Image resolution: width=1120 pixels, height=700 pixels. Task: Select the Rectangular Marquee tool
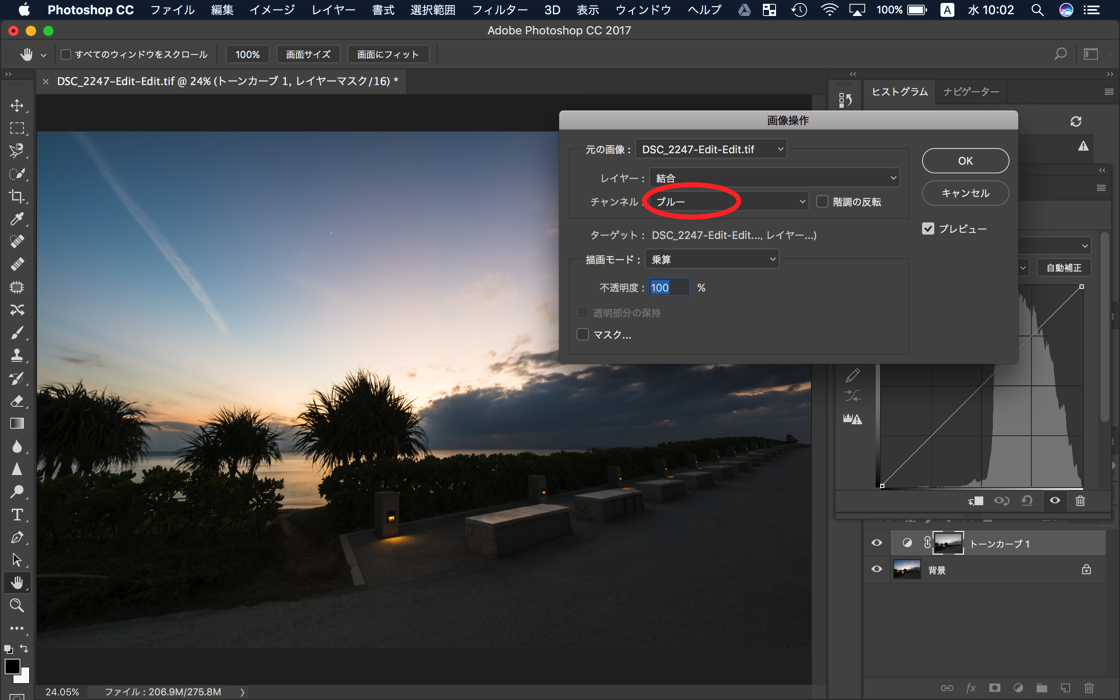(x=17, y=128)
